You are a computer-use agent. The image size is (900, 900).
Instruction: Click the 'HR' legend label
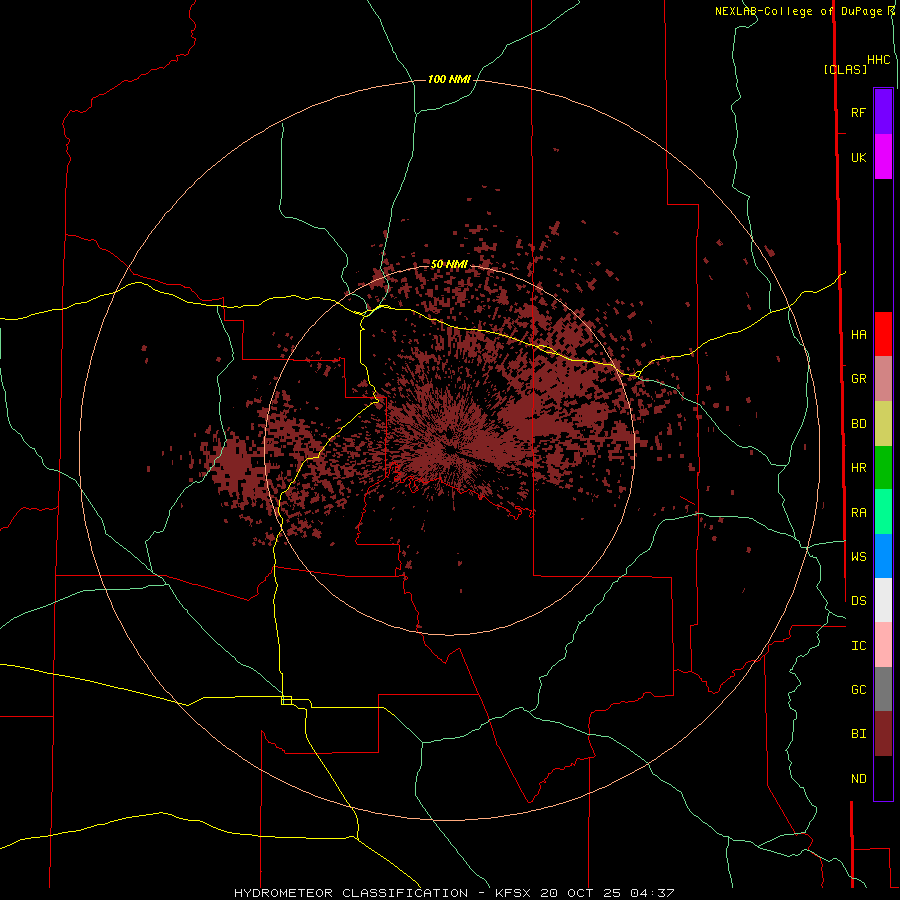click(x=858, y=468)
